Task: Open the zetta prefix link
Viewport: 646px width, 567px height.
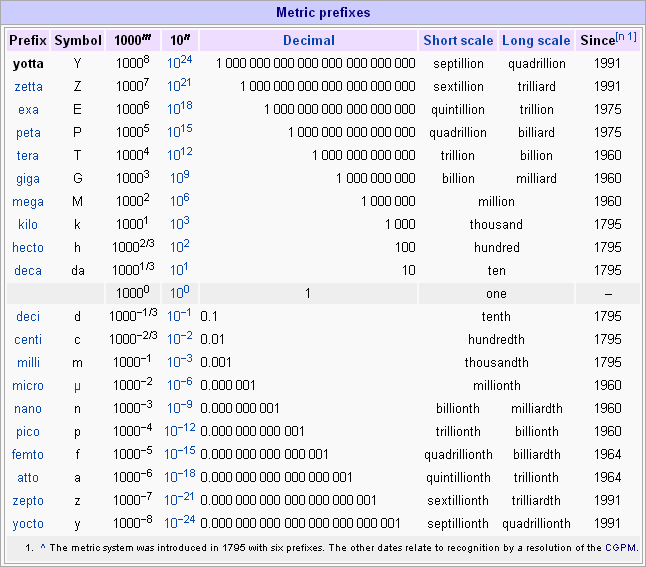Action: click(x=28, y=87)
